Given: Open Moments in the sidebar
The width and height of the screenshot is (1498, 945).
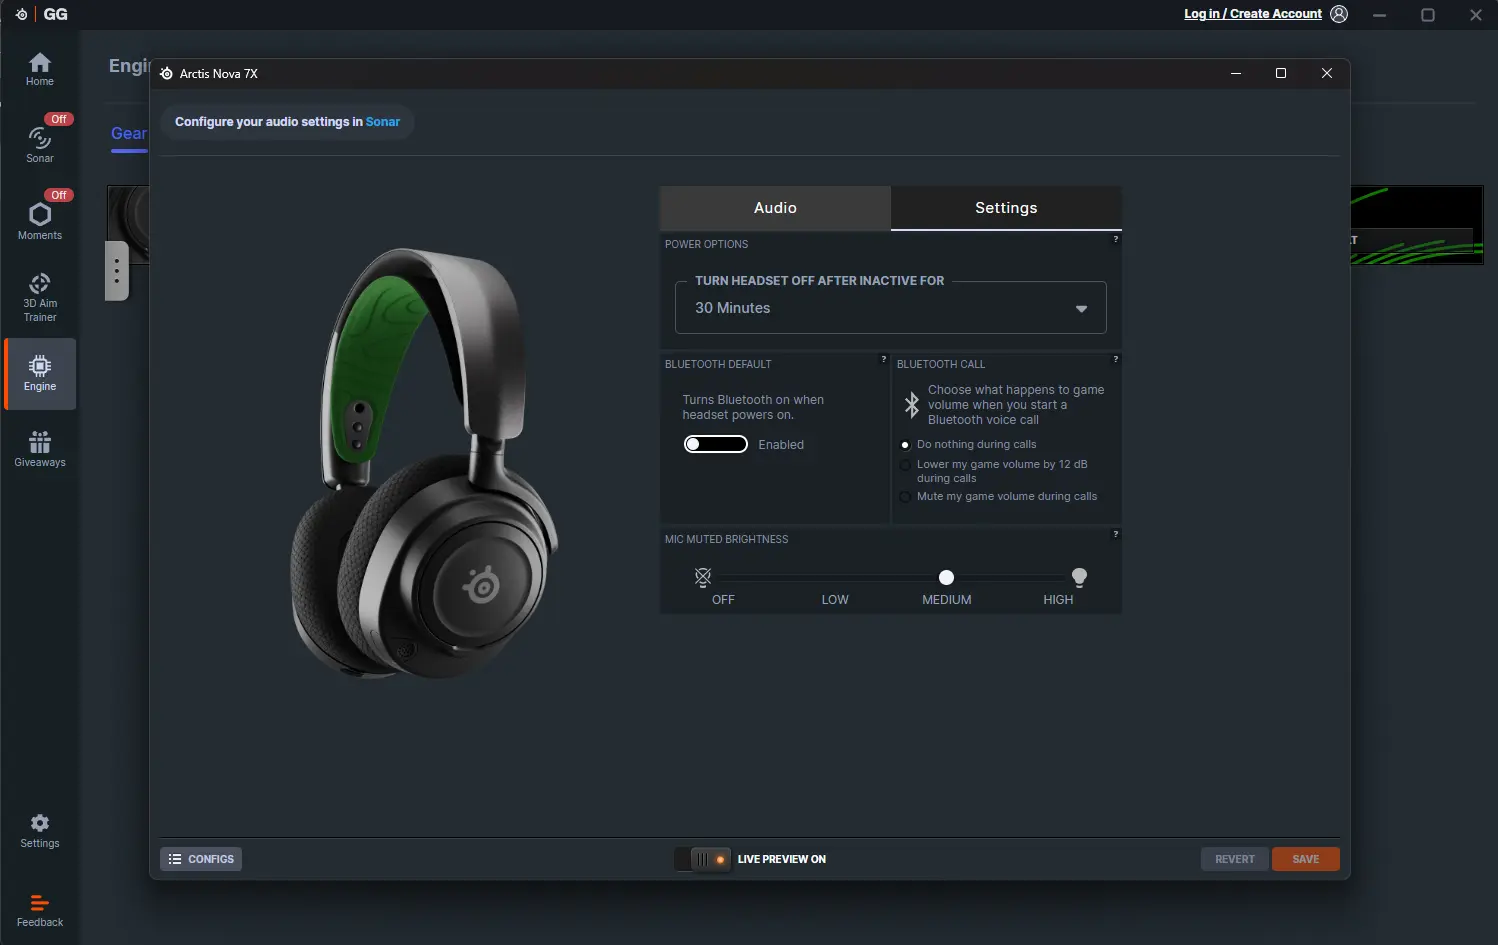Looking at the screenshot, I should pyautogui.click(x=40, y=219).
